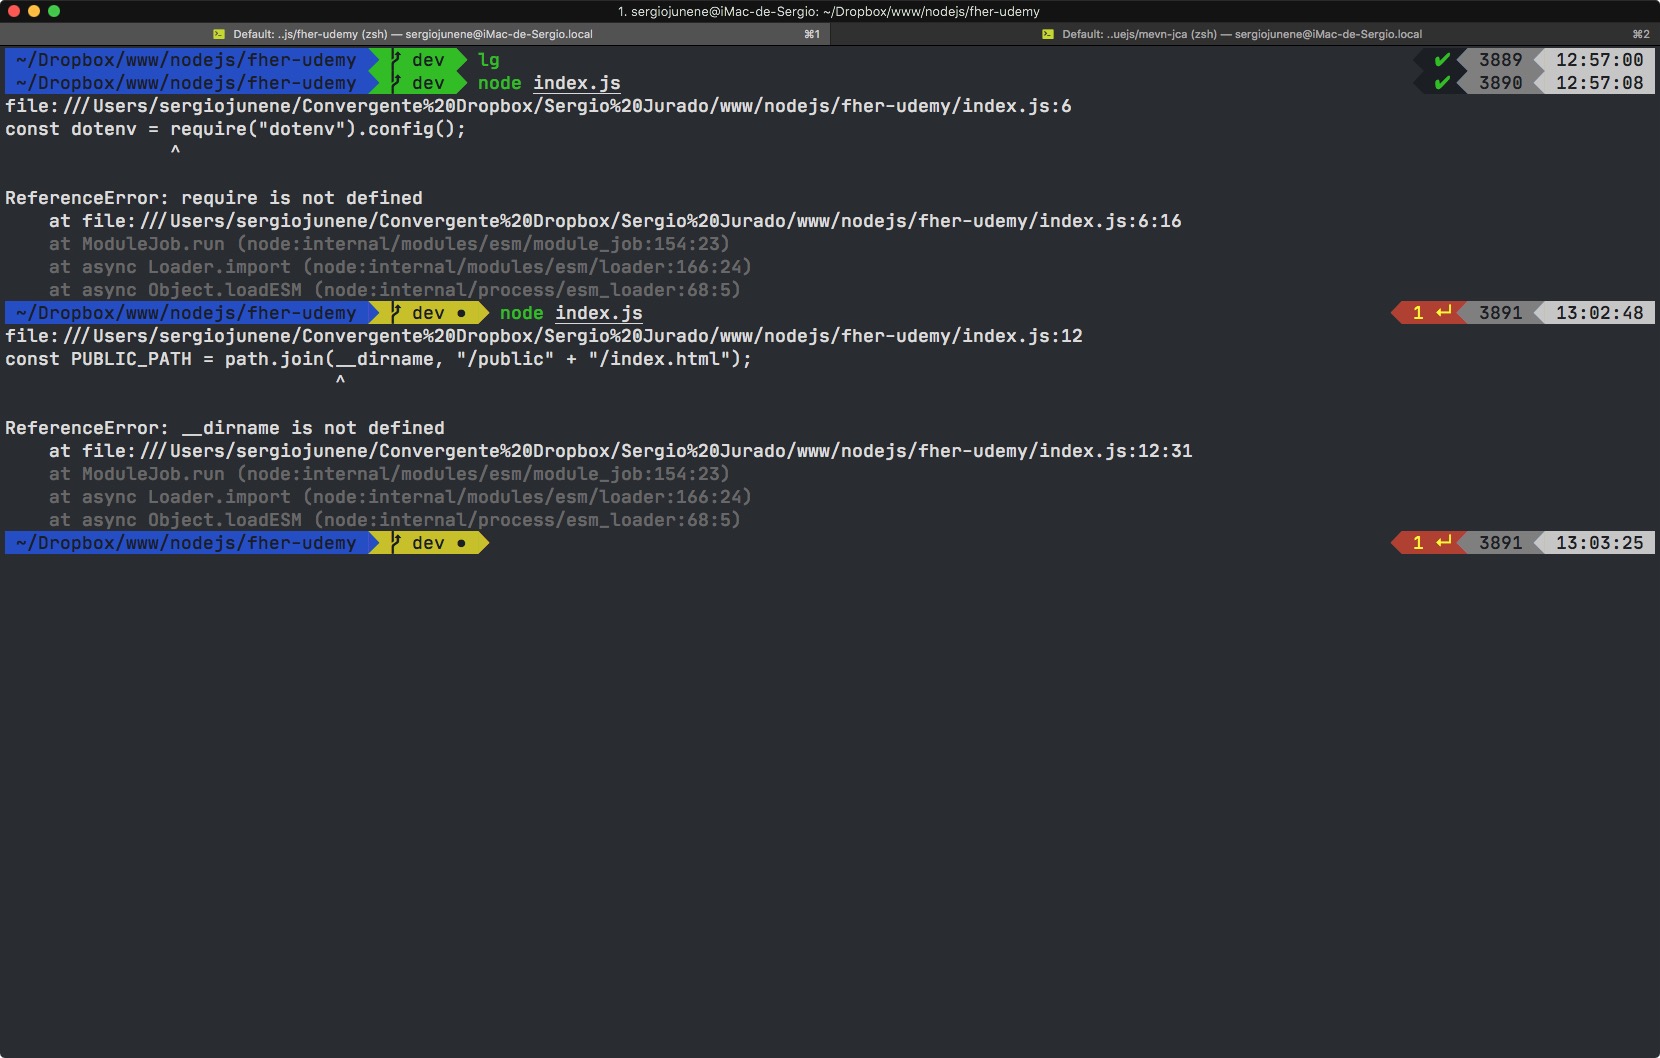This screenshot has height=1058, width=1660.
Task: Click the history number 3889
Action: (x=1501, y=60)
